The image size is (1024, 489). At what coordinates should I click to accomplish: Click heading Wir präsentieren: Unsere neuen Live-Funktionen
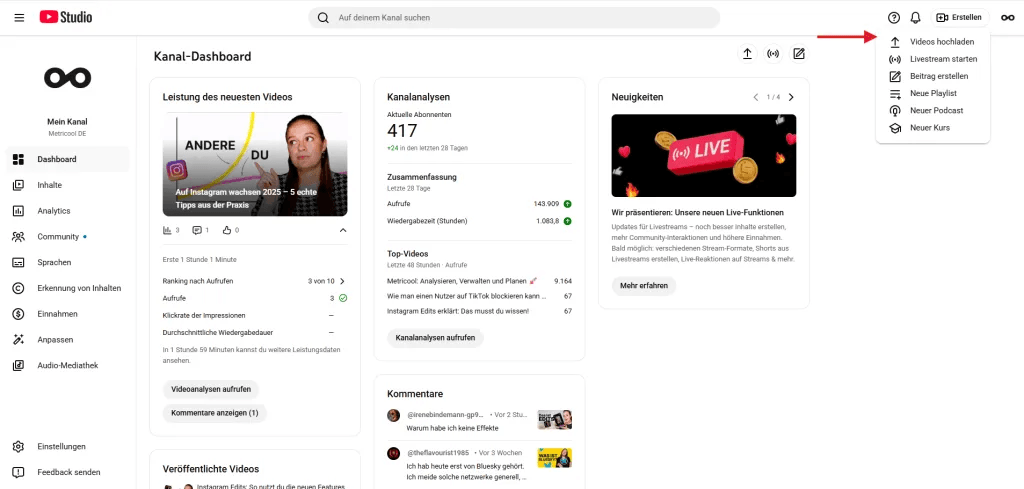697,213
